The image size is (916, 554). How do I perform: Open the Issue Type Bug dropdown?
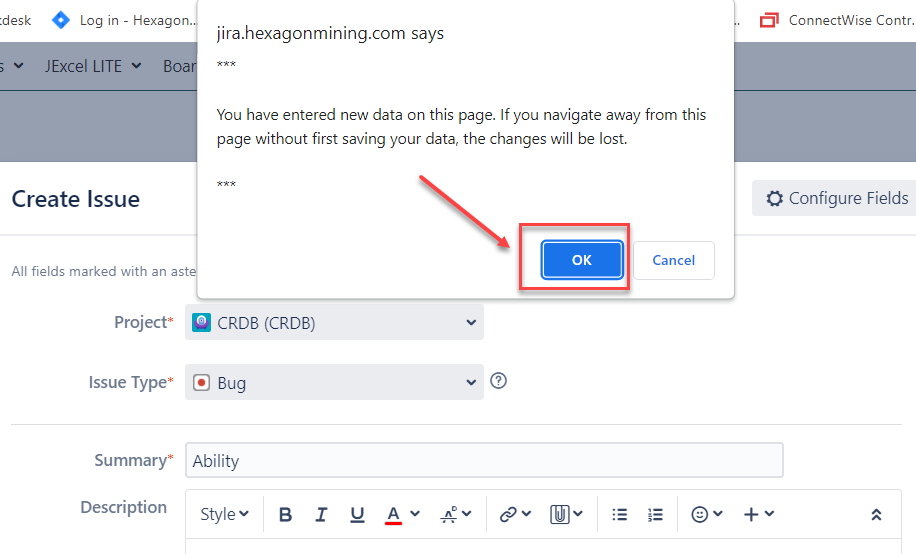[x=334, y=382]
